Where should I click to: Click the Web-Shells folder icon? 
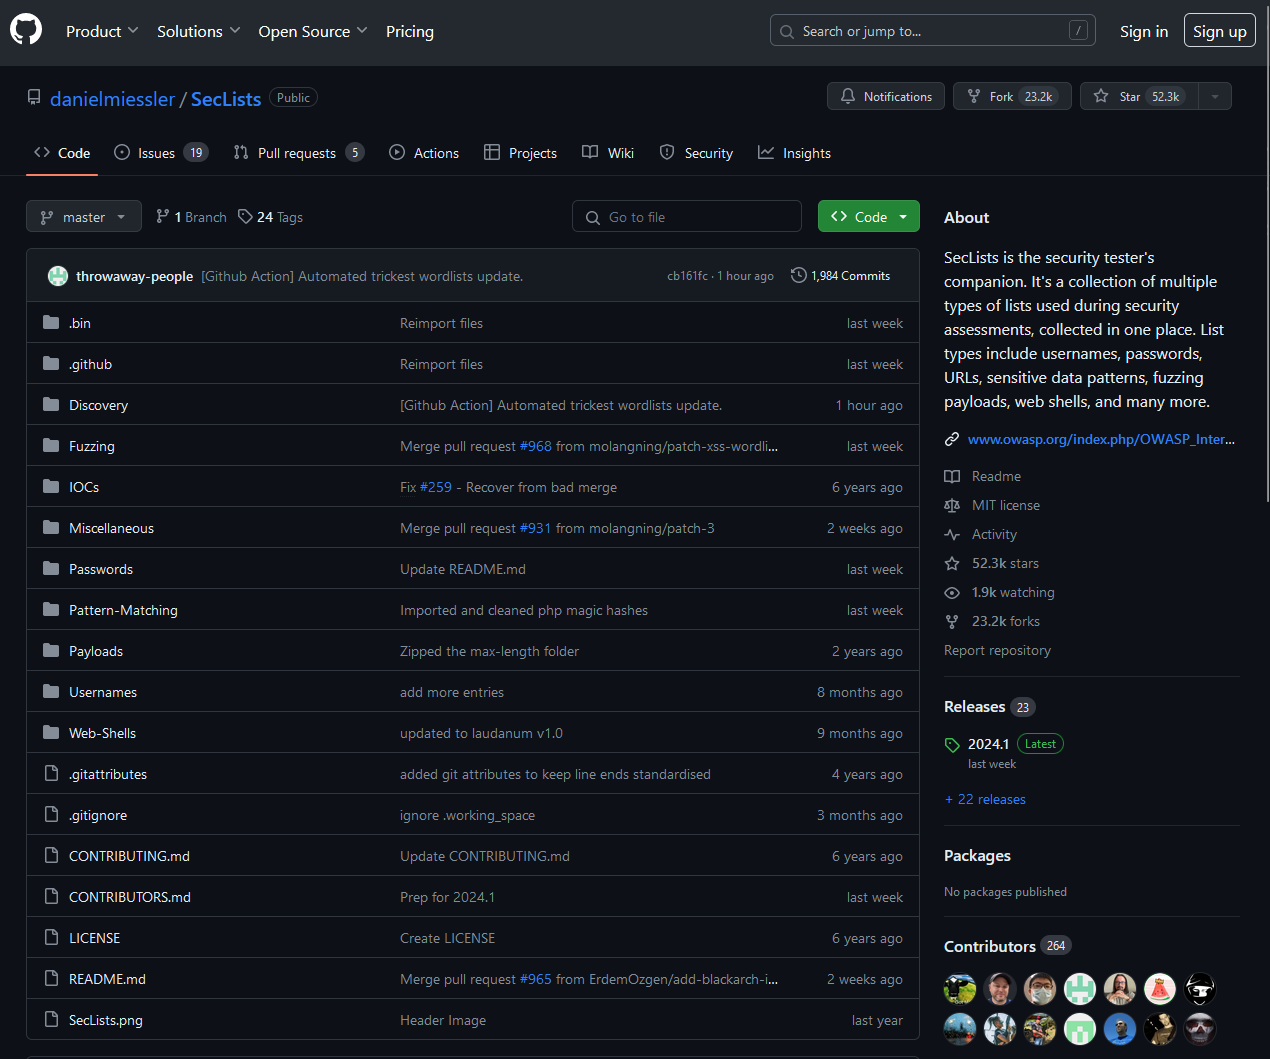coord(51,732)
